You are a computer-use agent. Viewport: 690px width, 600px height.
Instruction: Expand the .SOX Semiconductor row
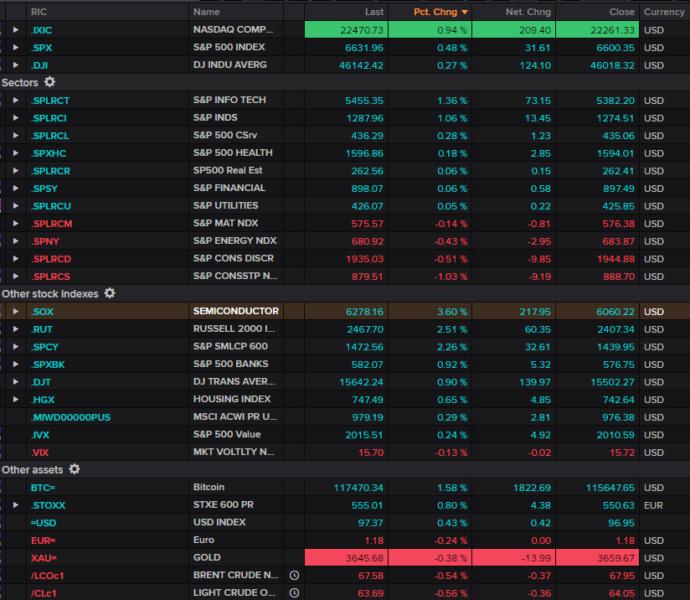(15, 312)
